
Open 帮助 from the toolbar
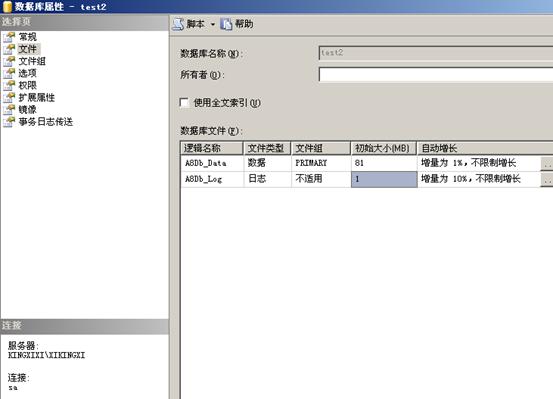point(237,24)
